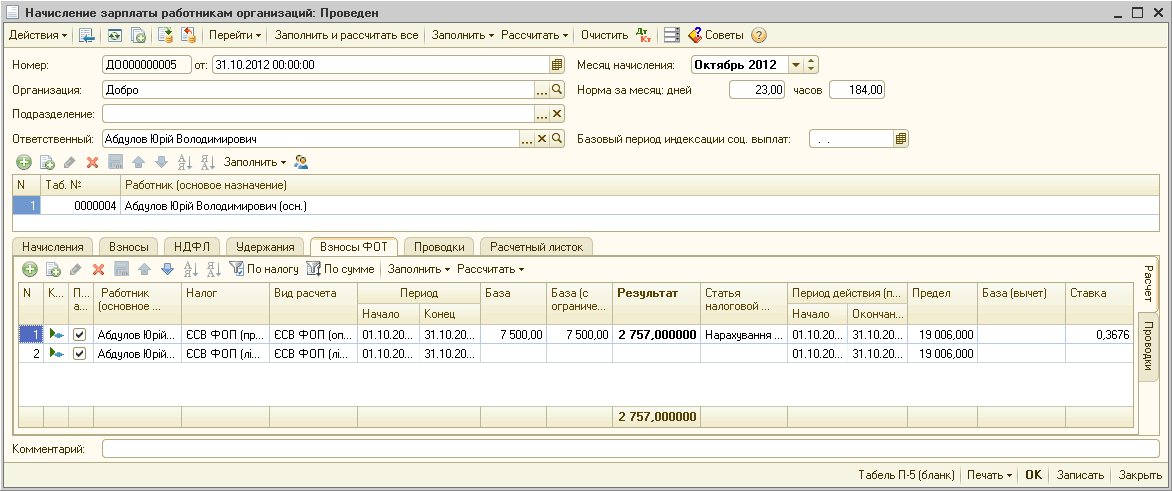Click the list settings icon before Советы
1172x491 pixels.
point(672,35)
